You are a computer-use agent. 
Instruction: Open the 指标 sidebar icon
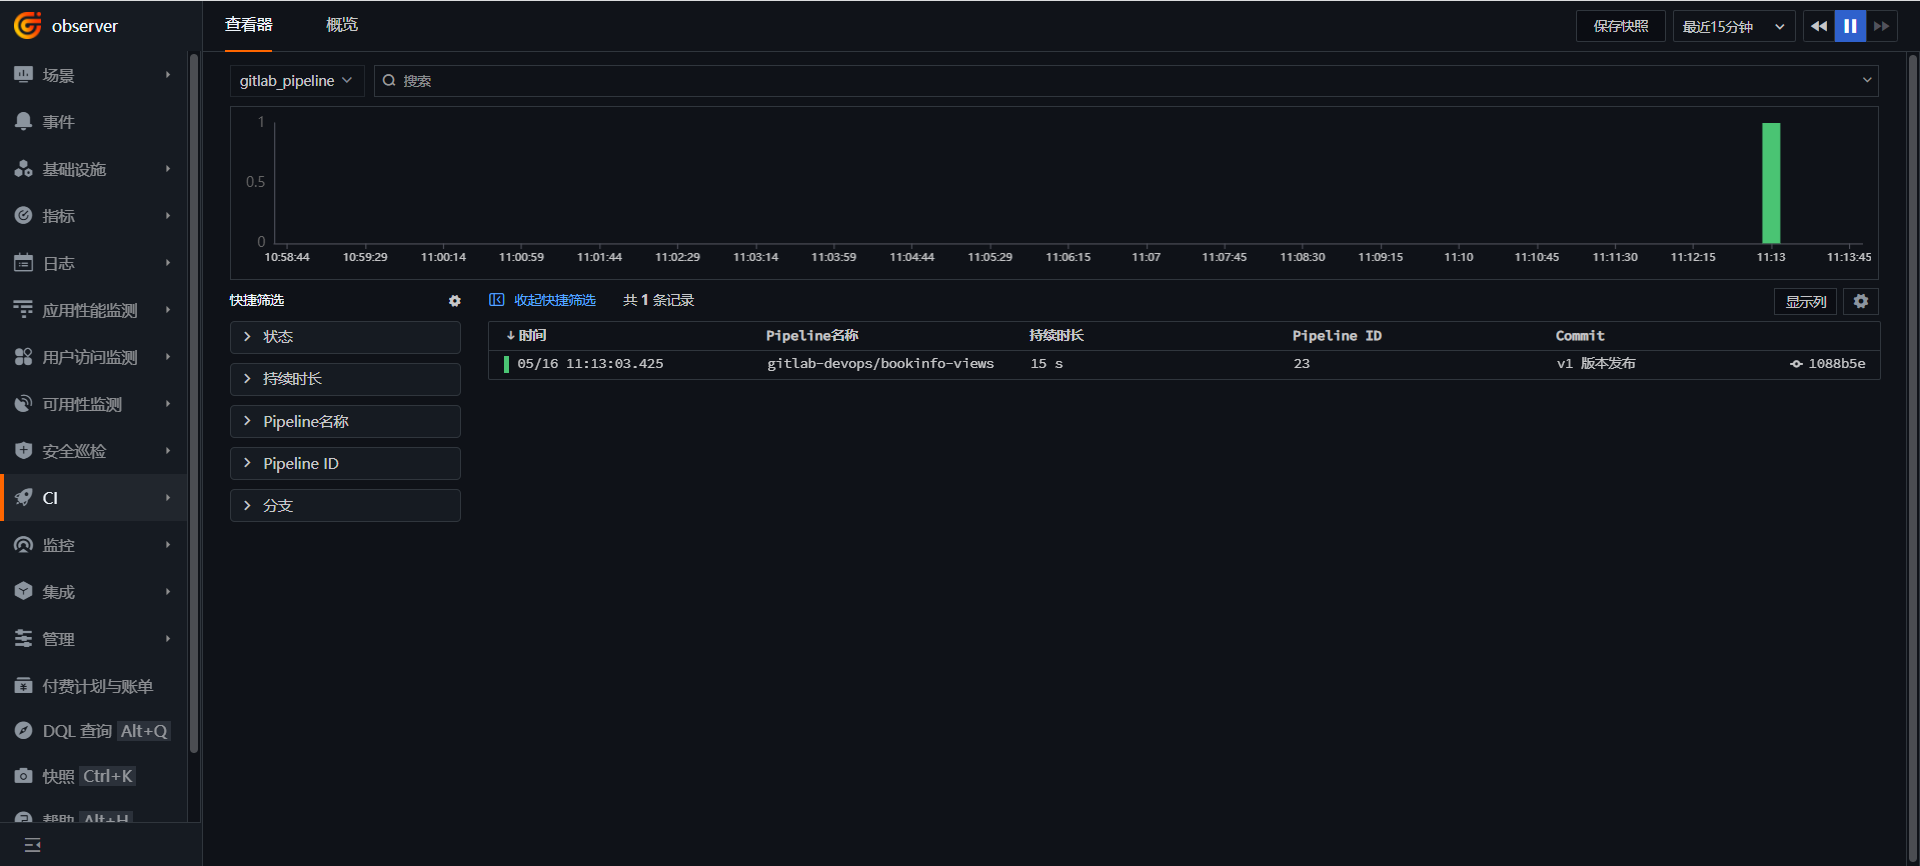(x=23, y=215)
